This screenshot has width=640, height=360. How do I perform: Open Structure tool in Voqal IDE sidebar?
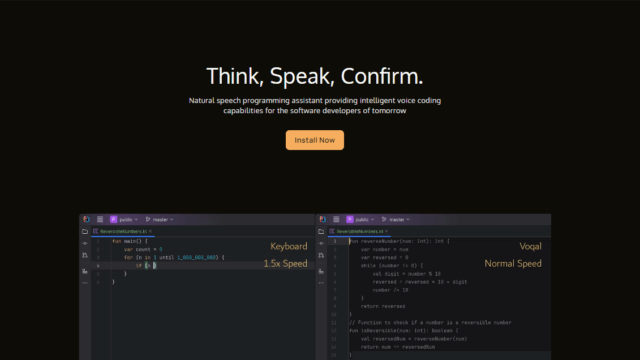point(321,271)
